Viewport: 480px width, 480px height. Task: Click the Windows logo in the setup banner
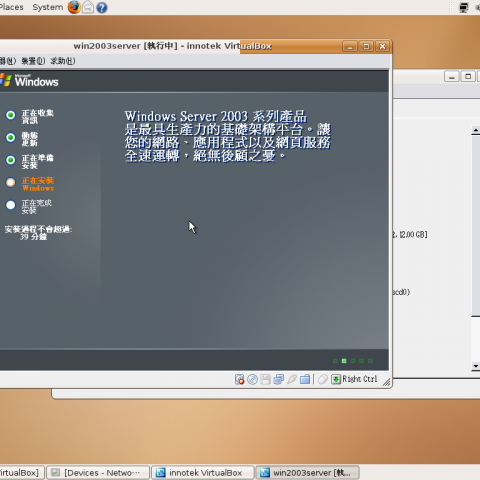click(6, 80)
